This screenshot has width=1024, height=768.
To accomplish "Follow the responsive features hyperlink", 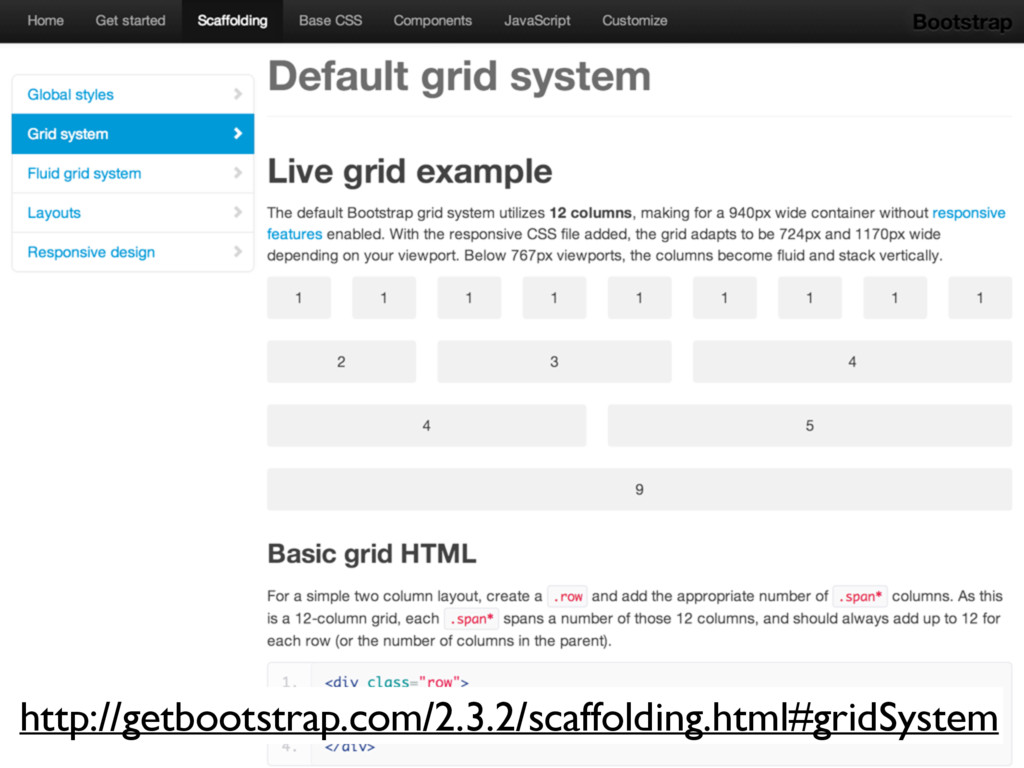I will pos(968,213).
